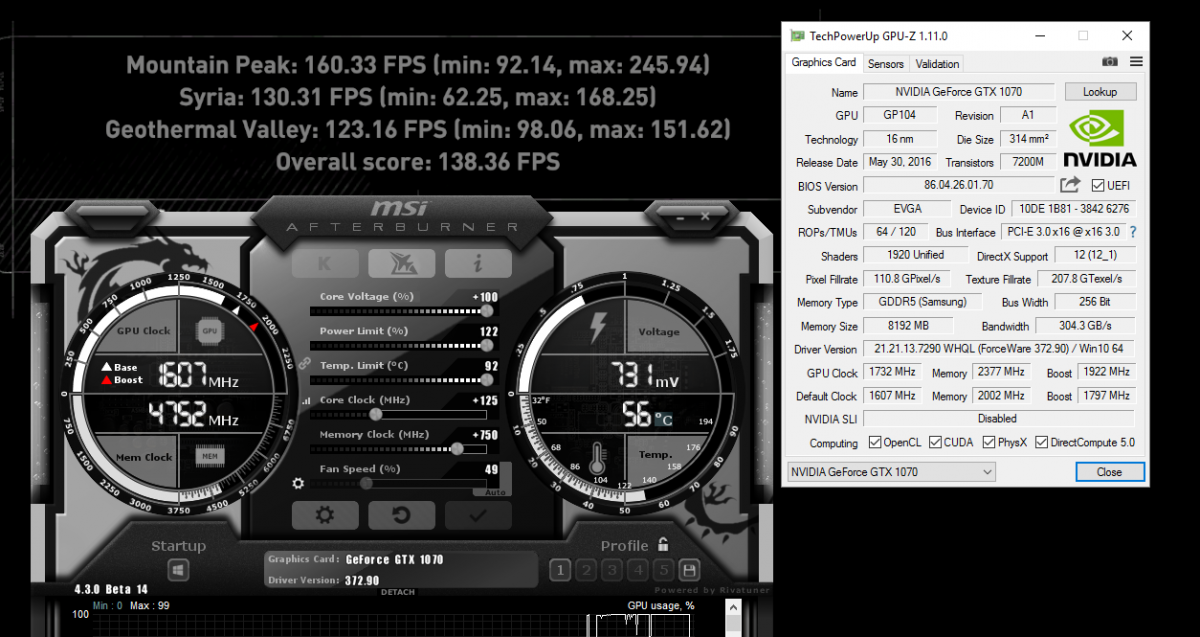Toggle the Profile lock padlock
The image size is (1200, 637).
pos(662,545)
